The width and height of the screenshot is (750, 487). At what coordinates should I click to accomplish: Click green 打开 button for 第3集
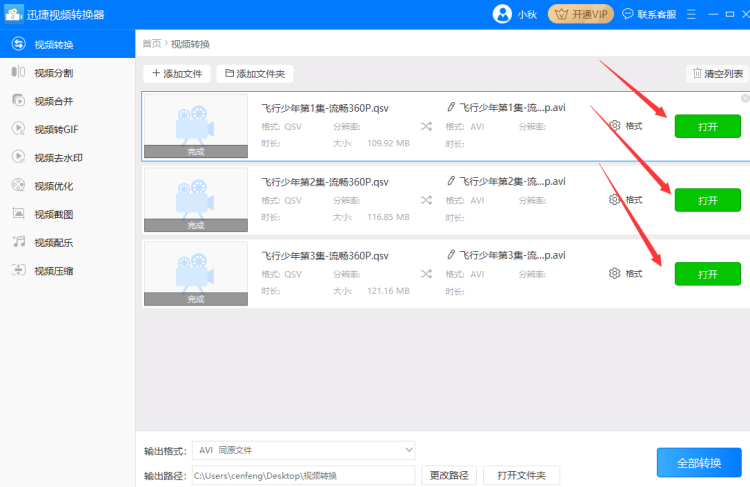[x=708, y=274]
